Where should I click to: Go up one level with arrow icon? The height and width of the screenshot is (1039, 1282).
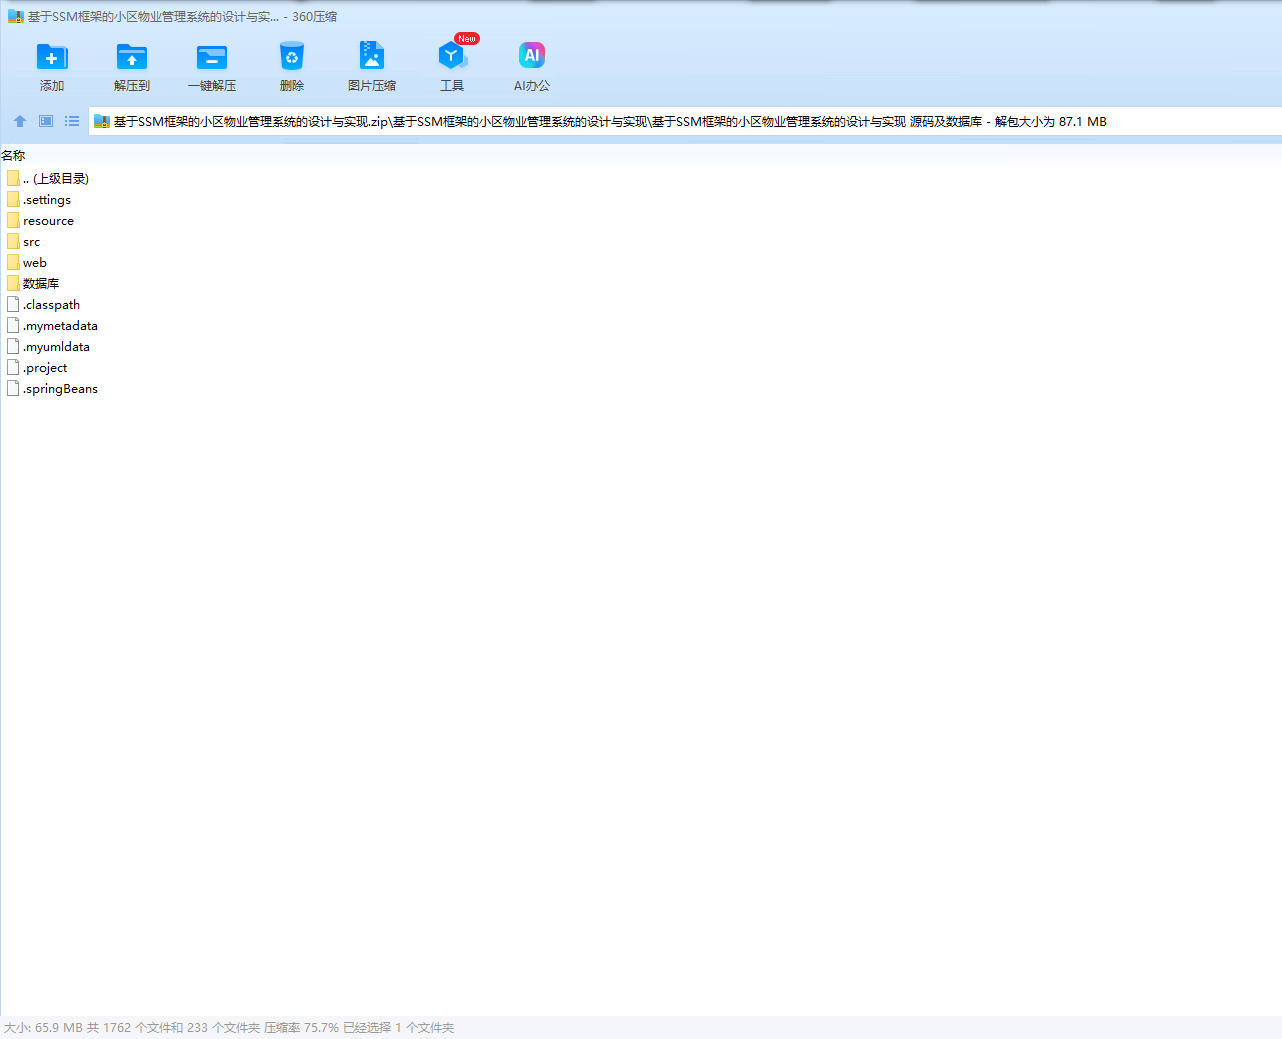20,121
